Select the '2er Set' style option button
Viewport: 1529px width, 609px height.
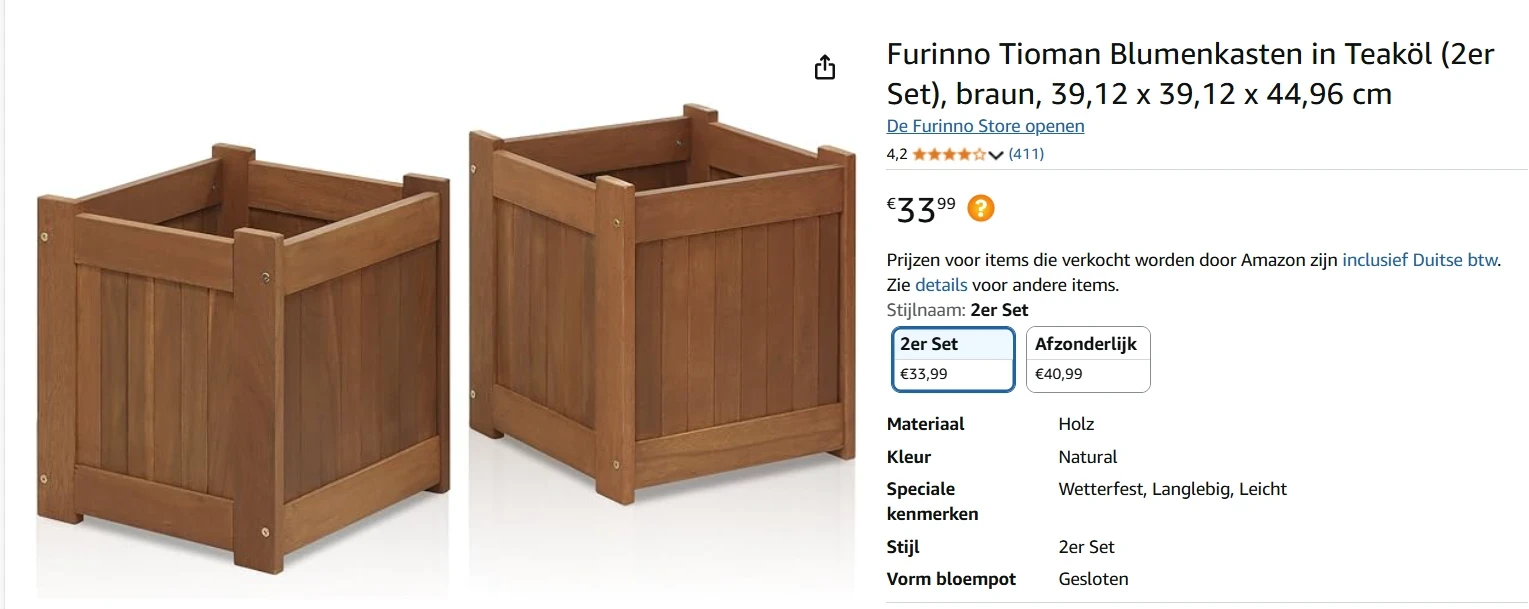(x=953, y=359)
